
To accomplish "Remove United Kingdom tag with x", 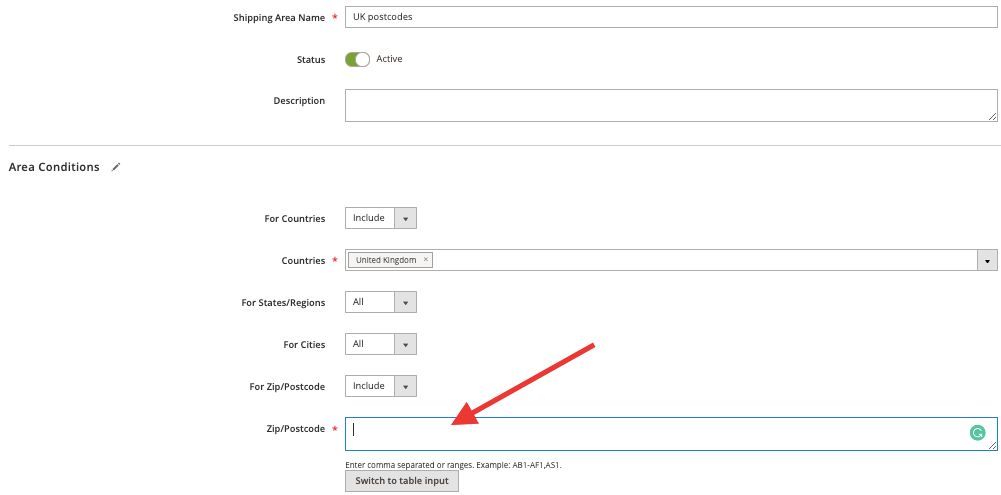I will coord(426,259).
